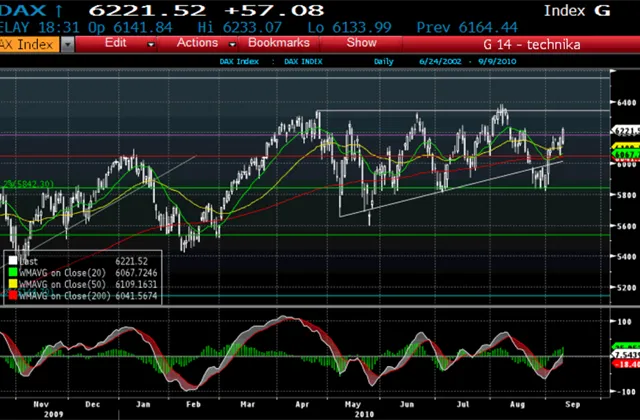Select the G 14 - technika chart title
This screenshot has height=420, width=640.
(x=532, y=44)
